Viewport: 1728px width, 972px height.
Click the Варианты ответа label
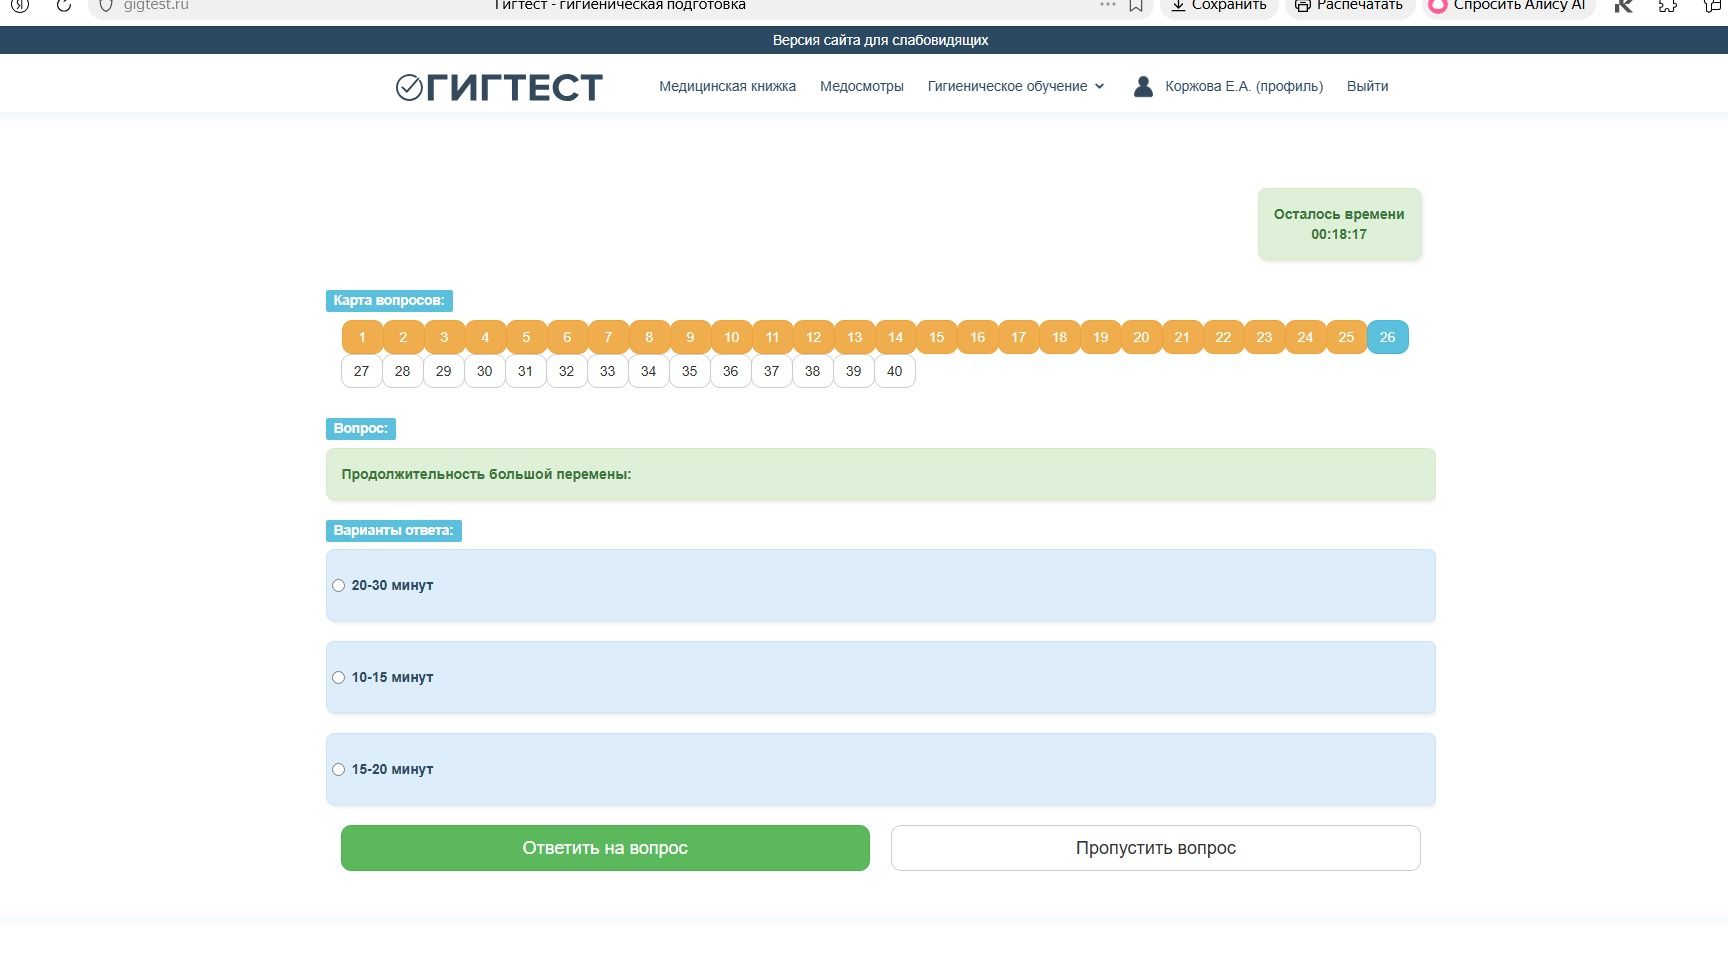pos(393,530)
